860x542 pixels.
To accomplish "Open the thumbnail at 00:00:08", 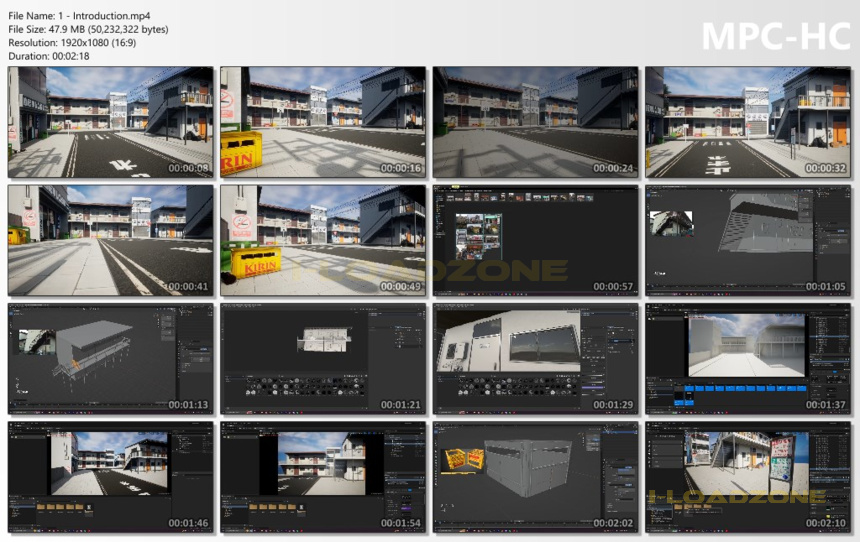I will tap(110, 122).
